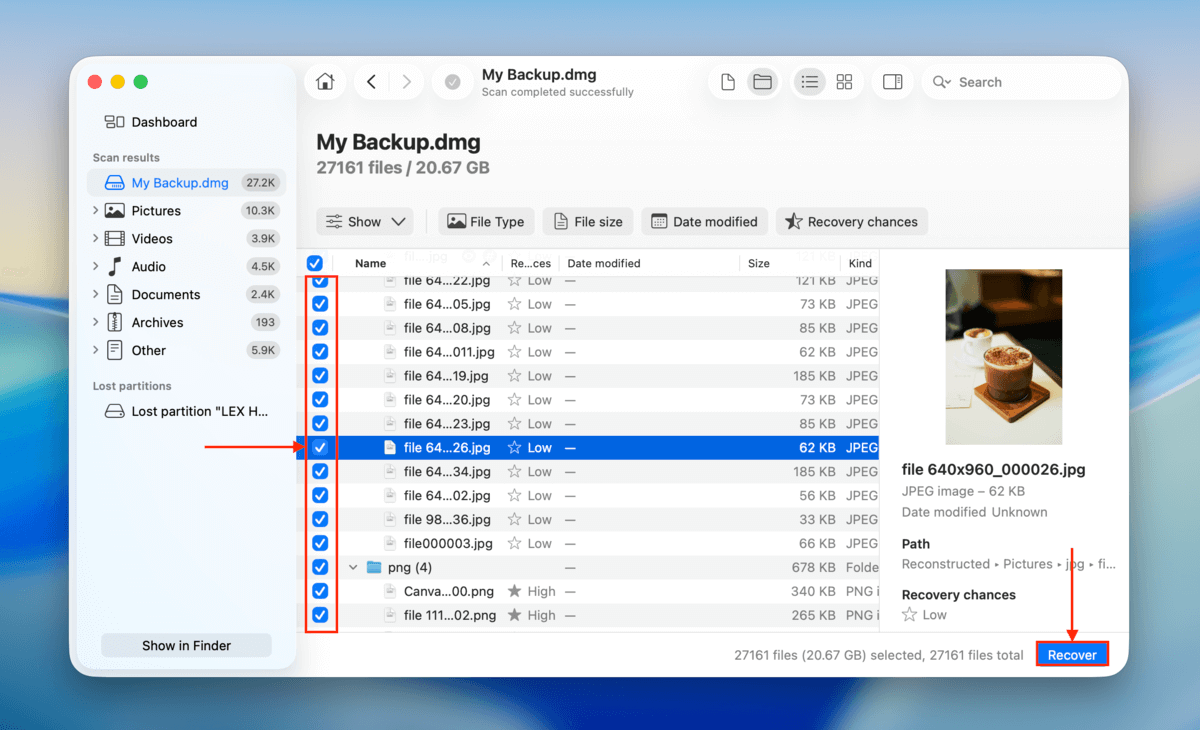
Task: Uncheck file 111...02.png
Action: coord(321,615)
